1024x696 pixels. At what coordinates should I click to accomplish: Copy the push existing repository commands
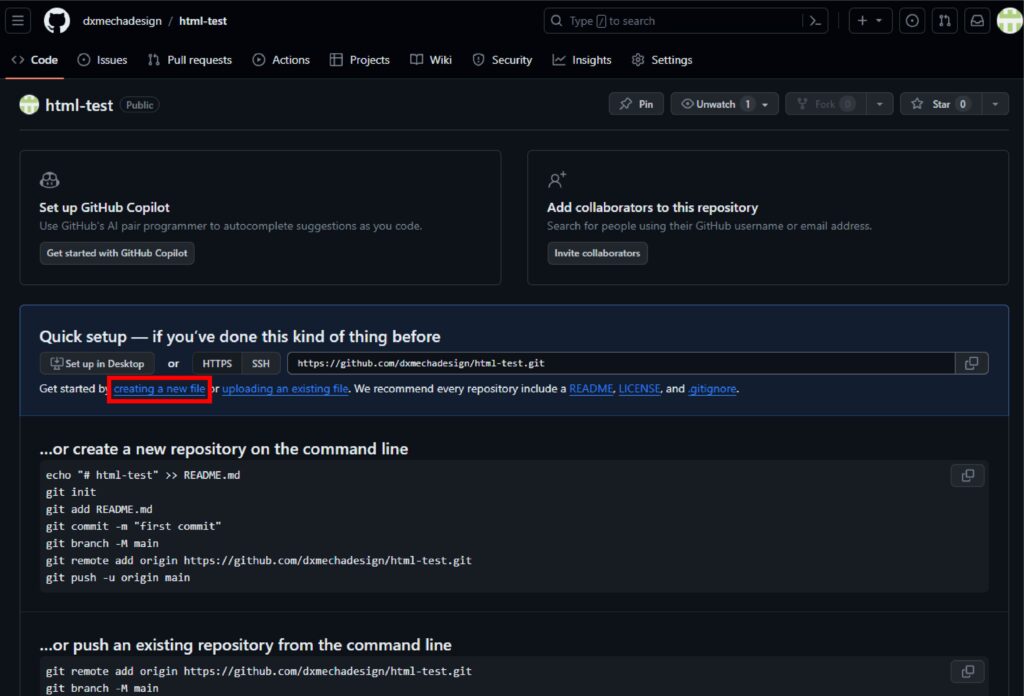968,671
